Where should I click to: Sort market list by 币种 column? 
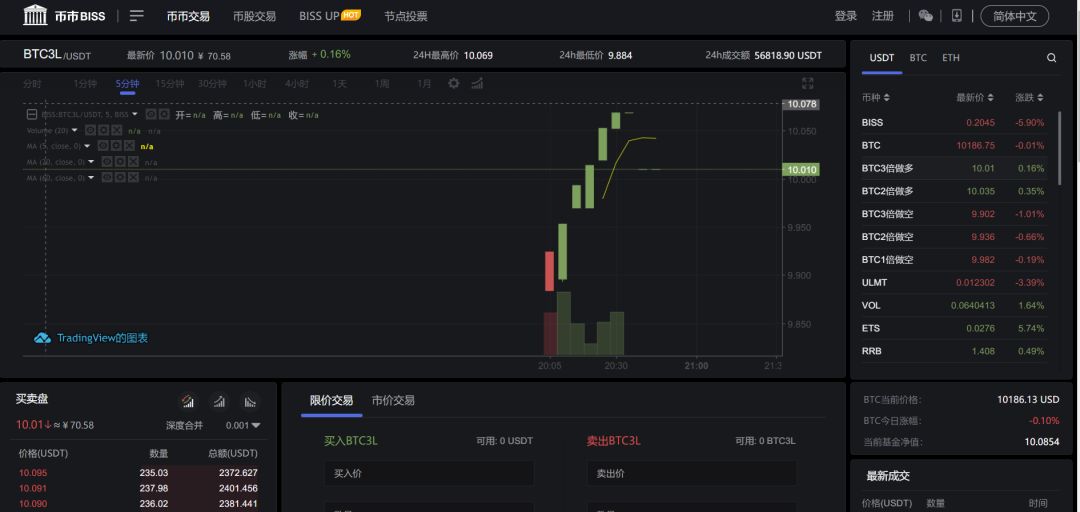pyautogui.click(x=875, y=98)
